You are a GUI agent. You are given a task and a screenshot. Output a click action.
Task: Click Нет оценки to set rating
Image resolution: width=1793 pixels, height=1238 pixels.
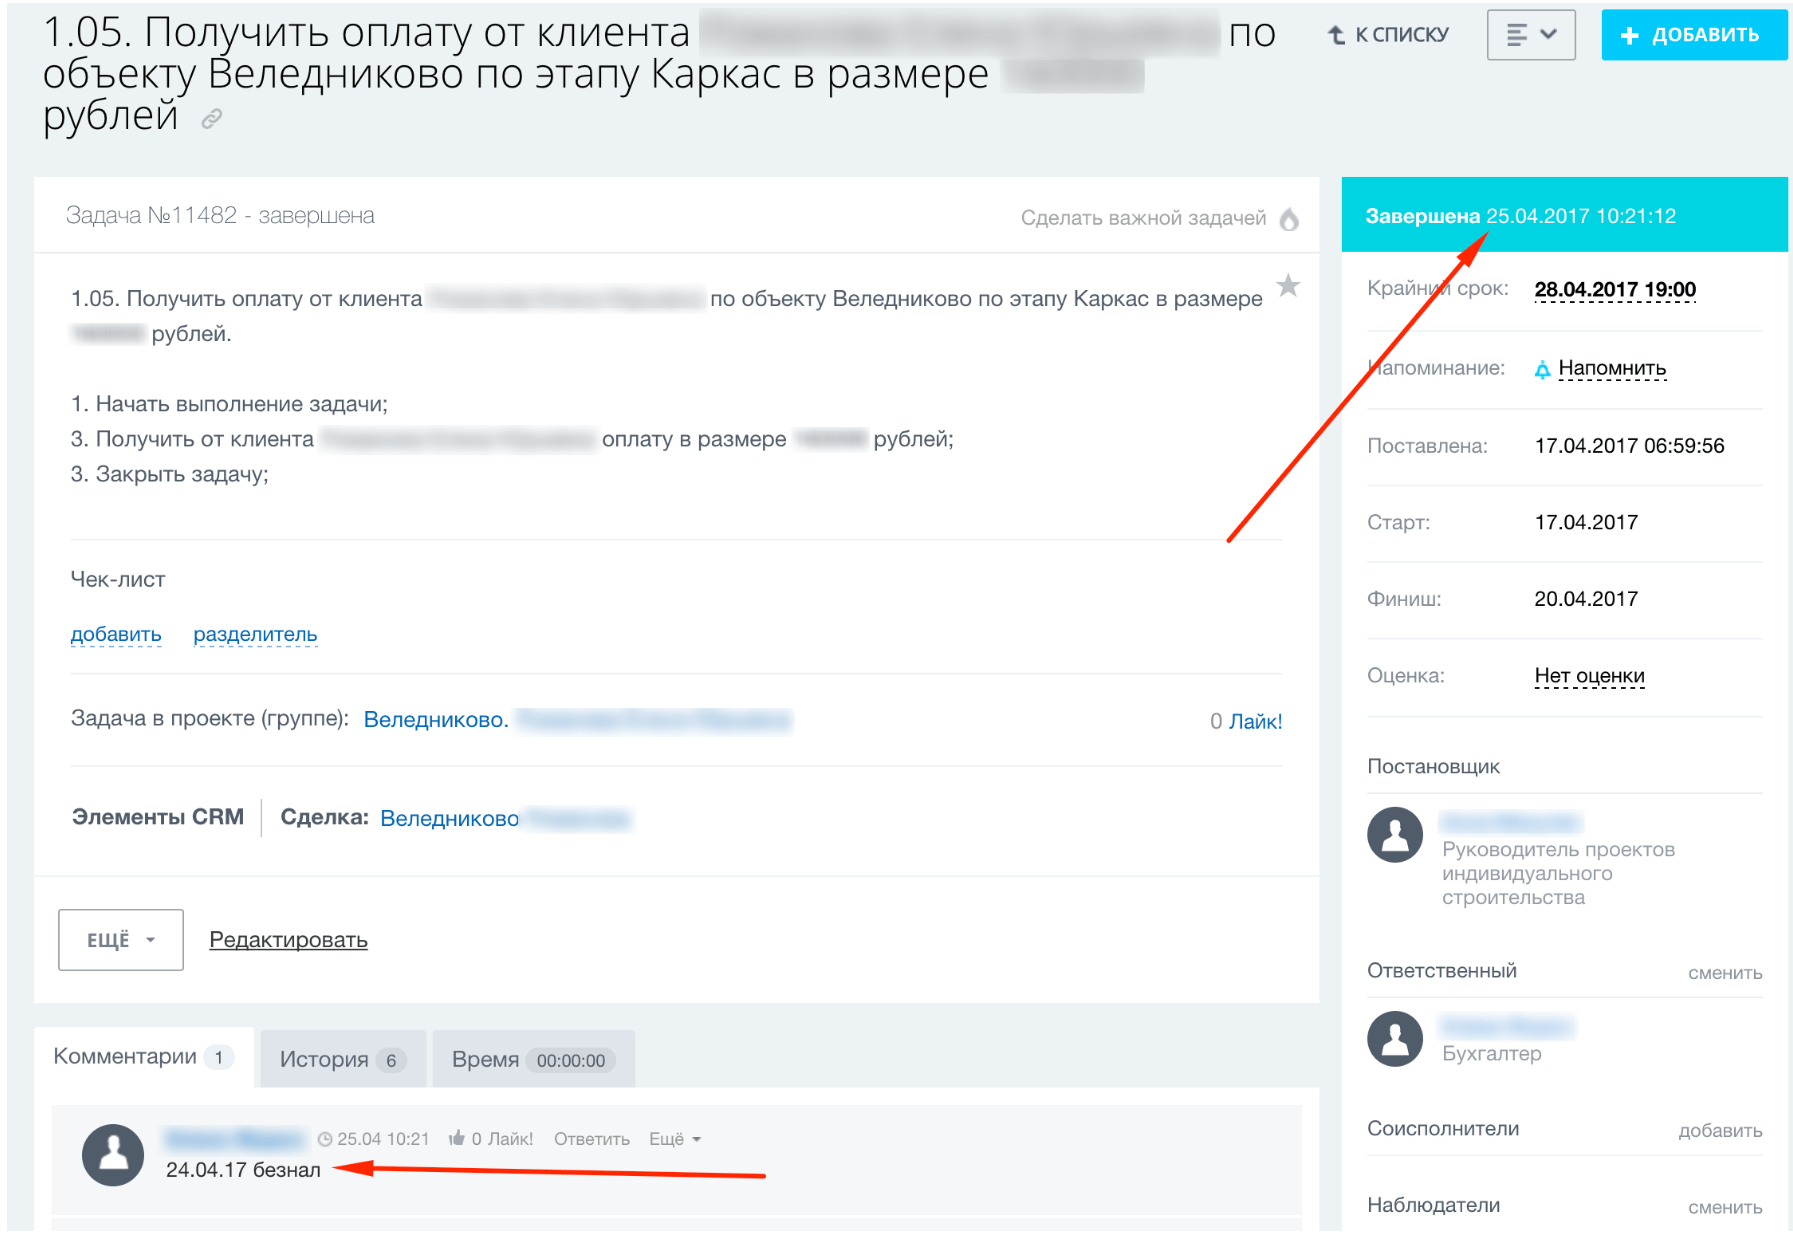click(1588, 676)
